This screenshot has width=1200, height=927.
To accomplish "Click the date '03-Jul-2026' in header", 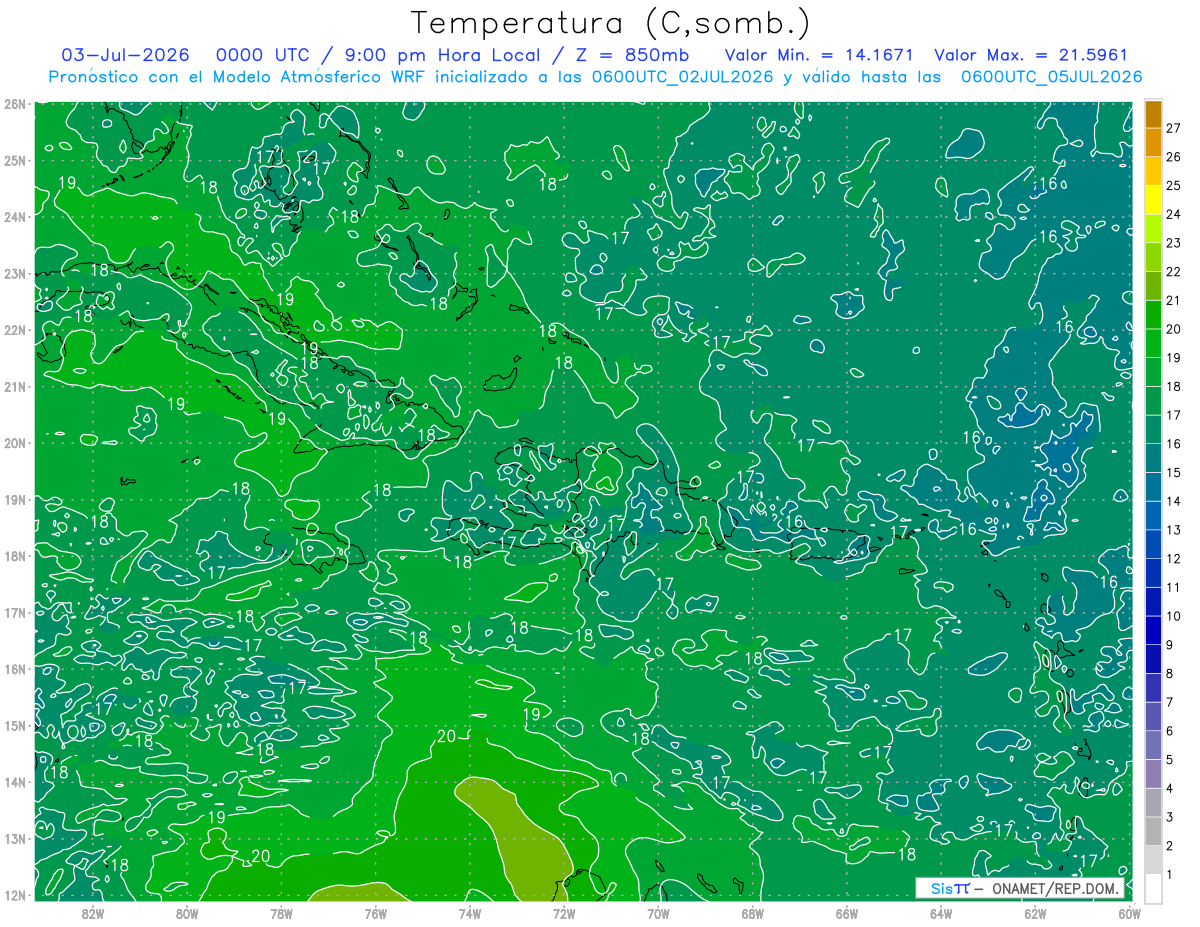I will [x=126, y=55].
